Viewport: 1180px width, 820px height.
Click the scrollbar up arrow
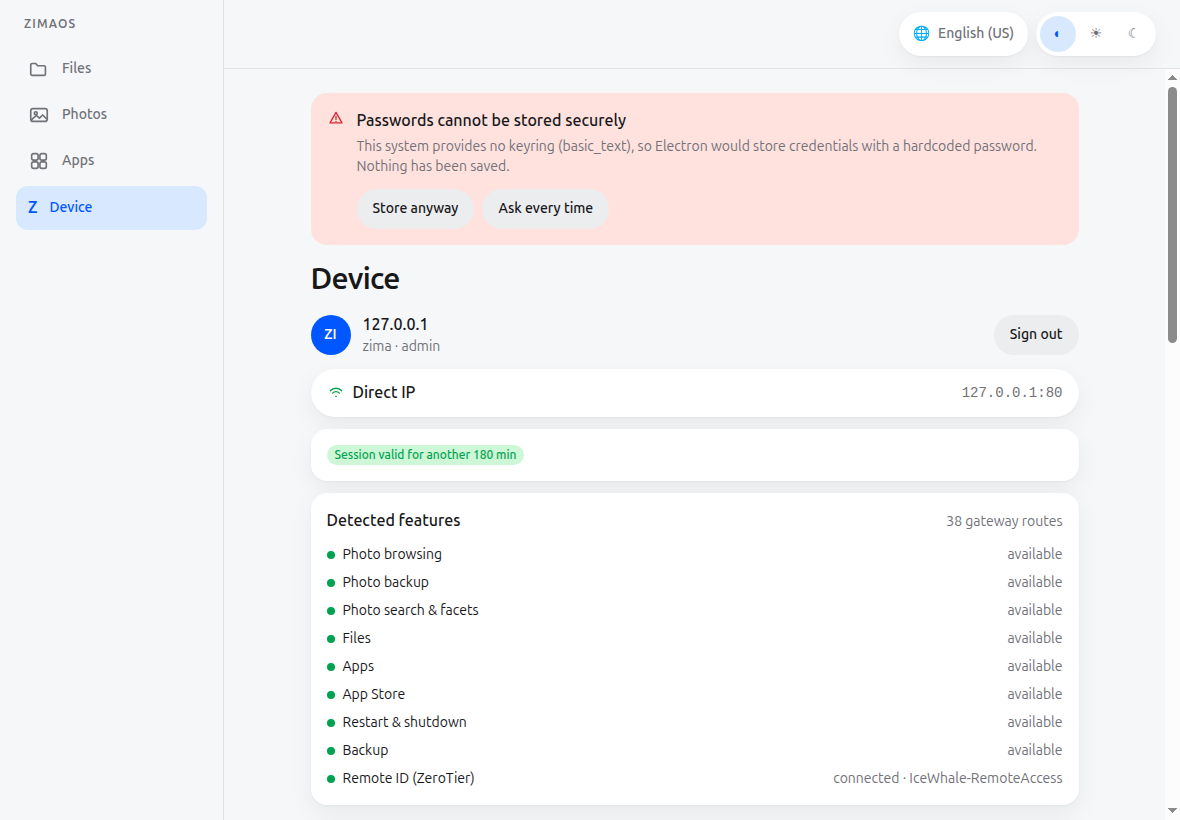coord(1172,77)
